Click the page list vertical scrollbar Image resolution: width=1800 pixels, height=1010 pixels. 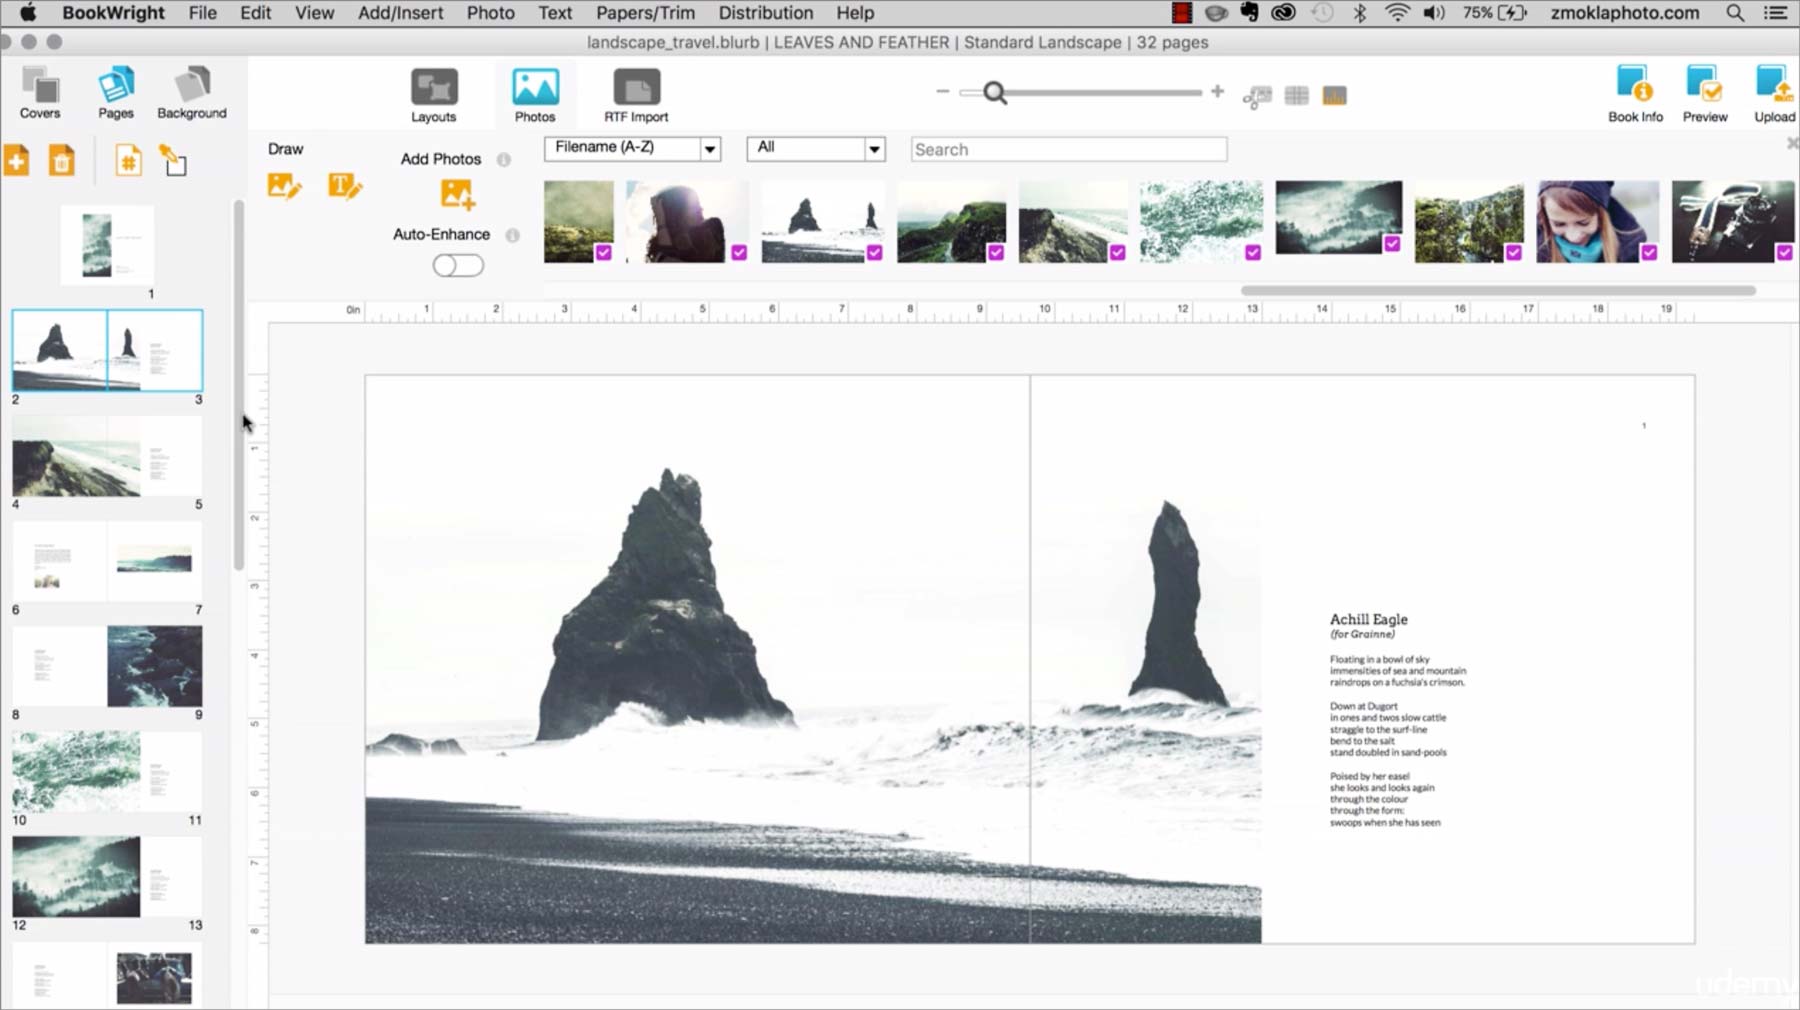(x=238, y=385)
